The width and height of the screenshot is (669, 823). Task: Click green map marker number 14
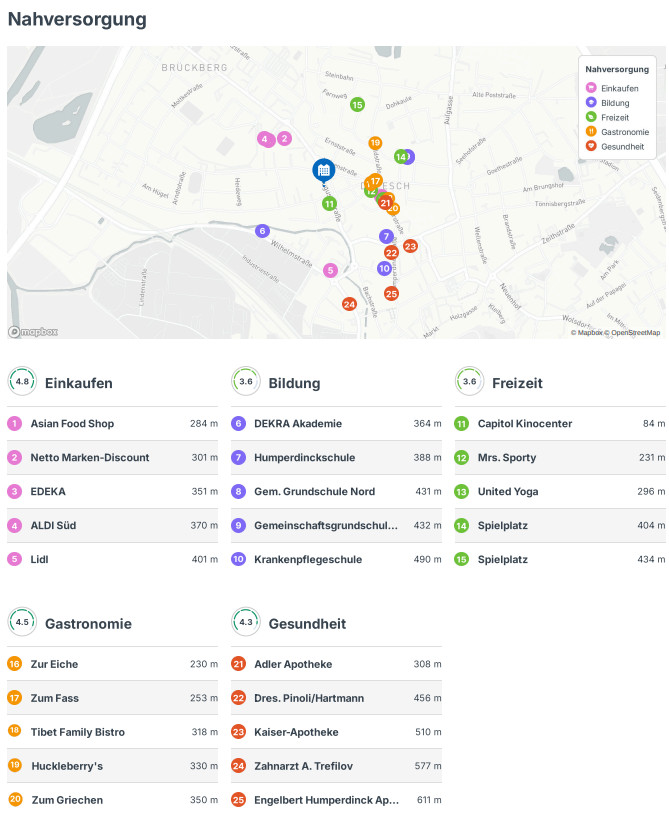point(401,156)
